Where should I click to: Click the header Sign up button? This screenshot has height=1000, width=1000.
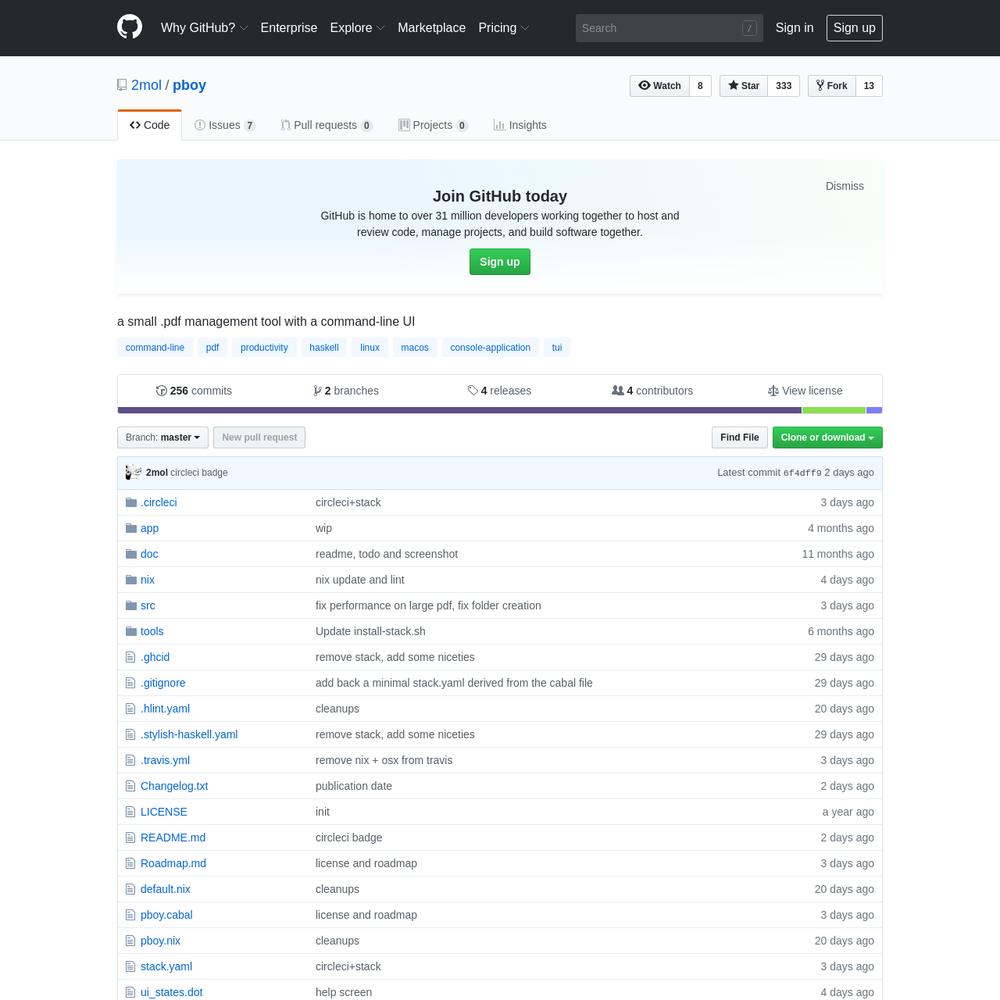pos(854,28)
